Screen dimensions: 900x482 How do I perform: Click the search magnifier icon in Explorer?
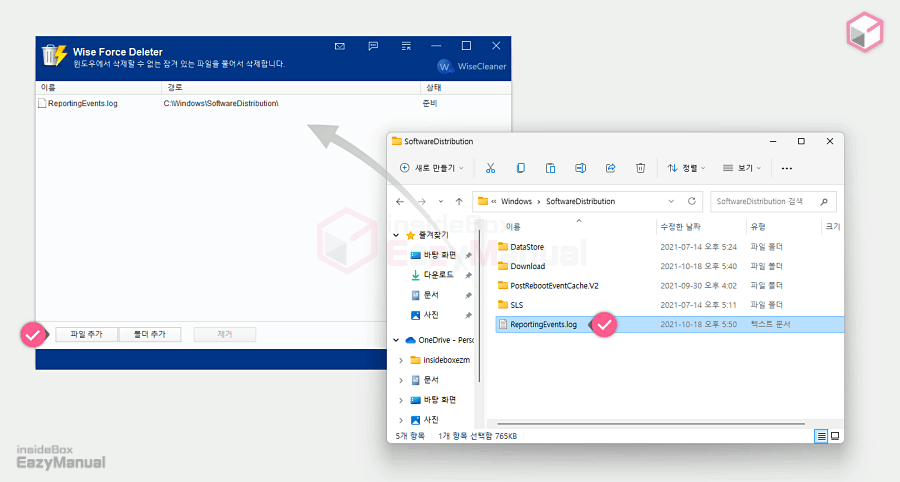tap(824, 201)
